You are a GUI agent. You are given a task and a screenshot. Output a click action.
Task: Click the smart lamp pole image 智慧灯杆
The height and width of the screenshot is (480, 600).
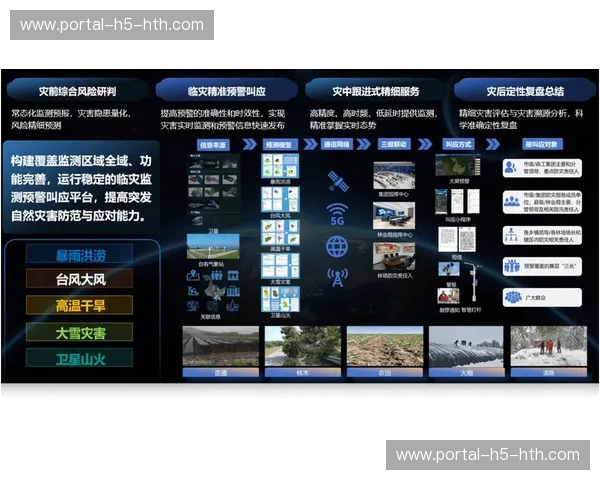(x=473, y=282)
